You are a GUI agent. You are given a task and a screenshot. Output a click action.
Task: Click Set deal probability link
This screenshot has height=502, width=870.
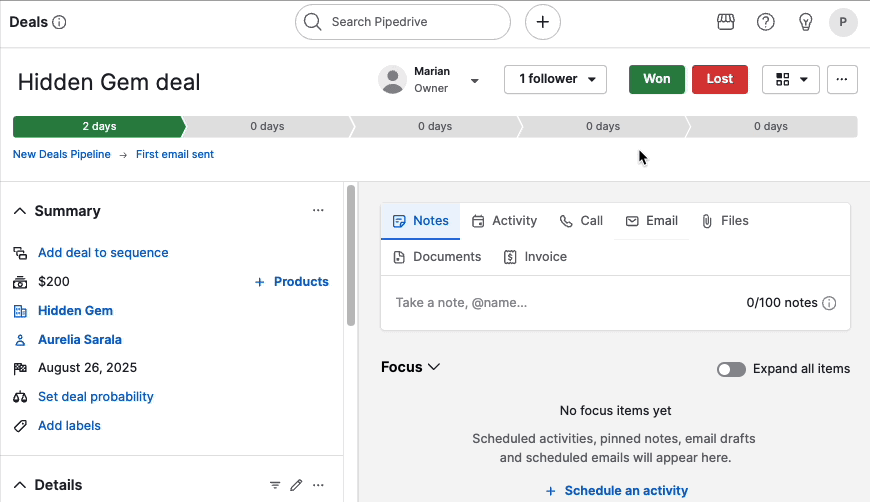pyautogui.click(x=95, y=397)
